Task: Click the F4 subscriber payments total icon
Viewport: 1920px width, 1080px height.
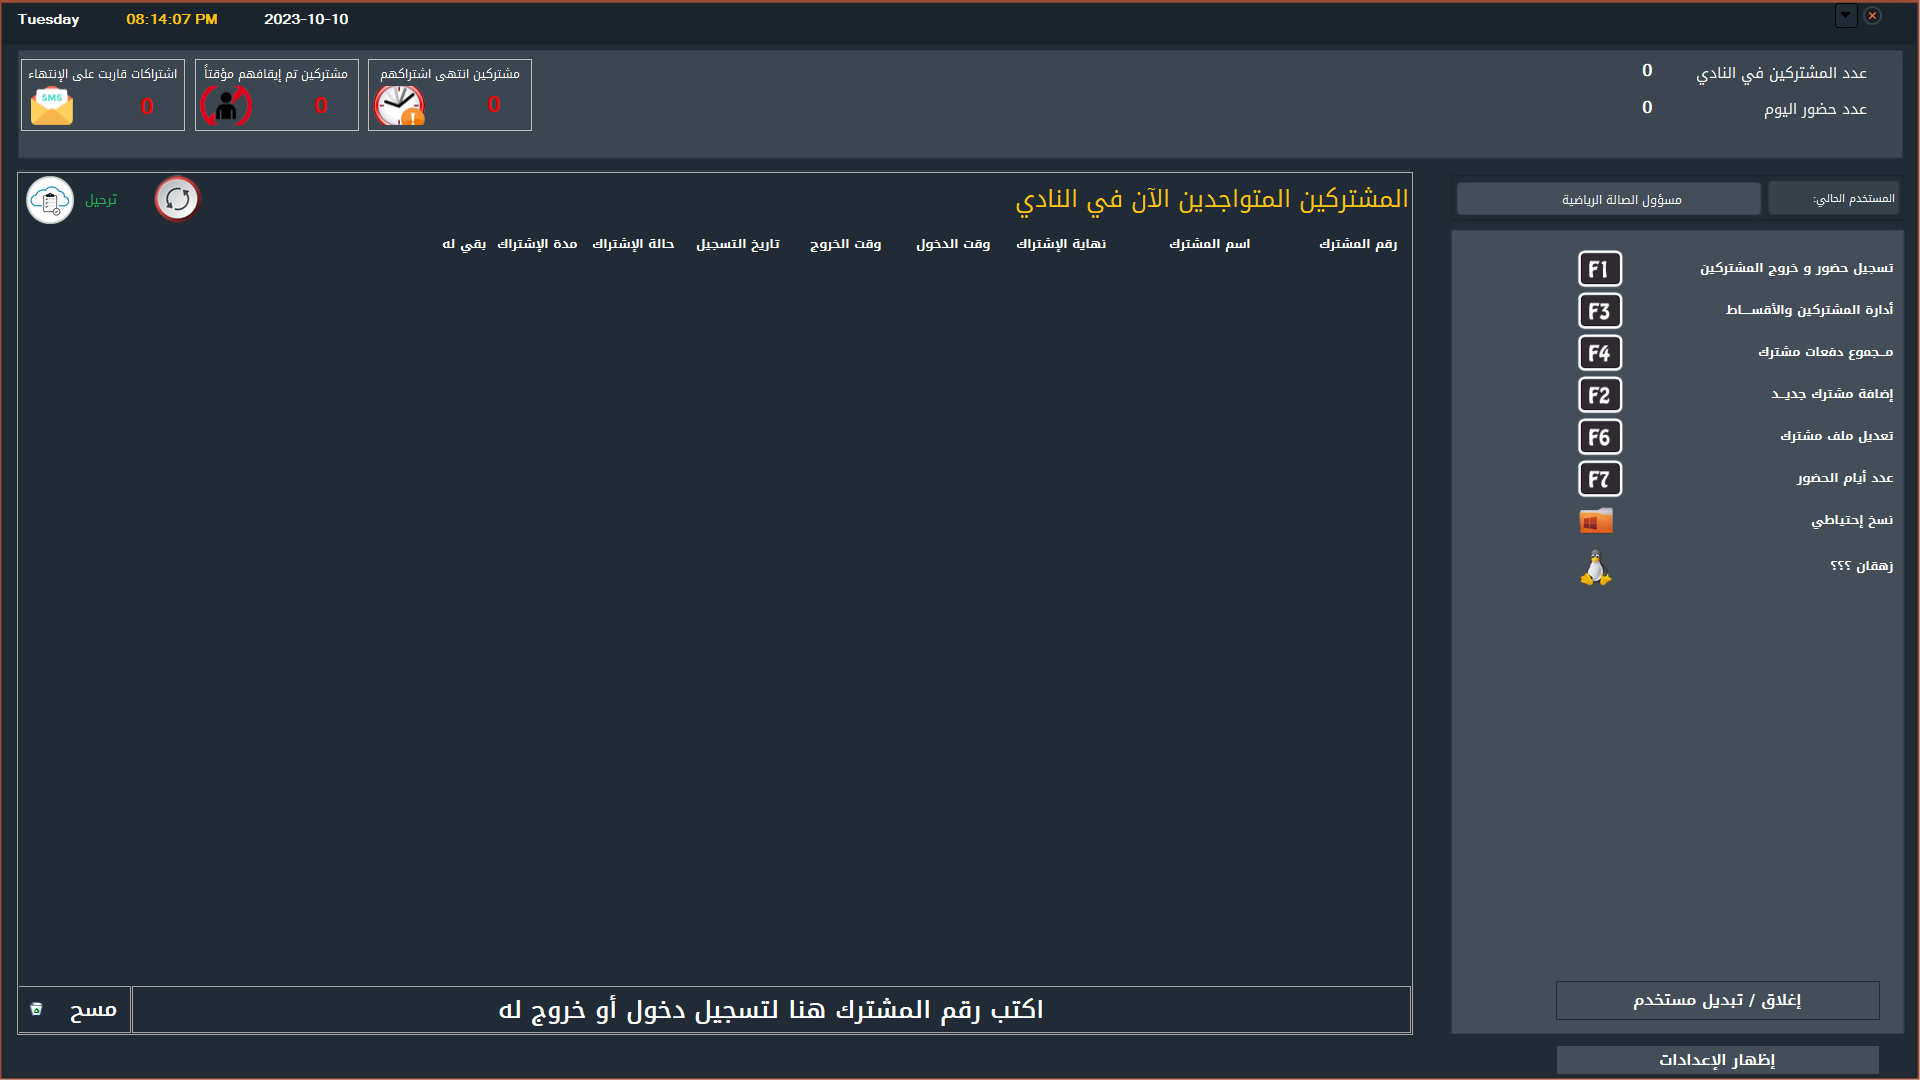Action: tap(1599, 353)
